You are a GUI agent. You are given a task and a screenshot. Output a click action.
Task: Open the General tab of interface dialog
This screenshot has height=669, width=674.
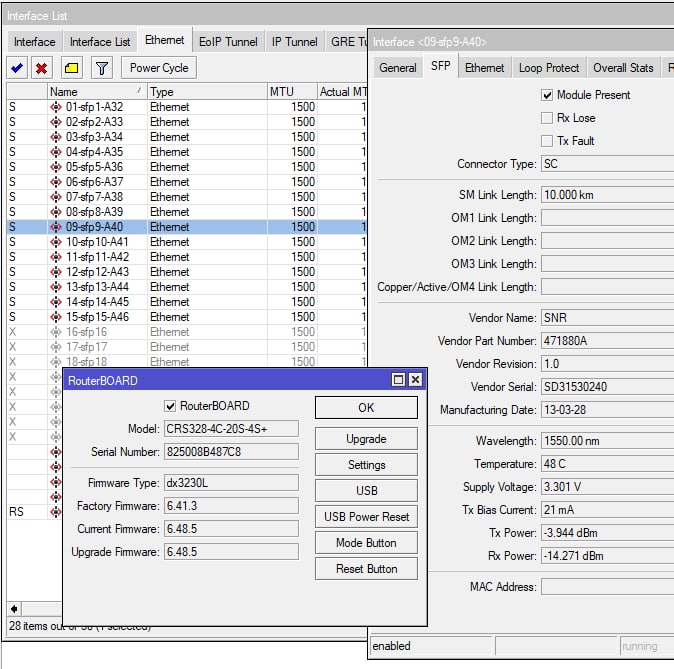coord(398,68)
